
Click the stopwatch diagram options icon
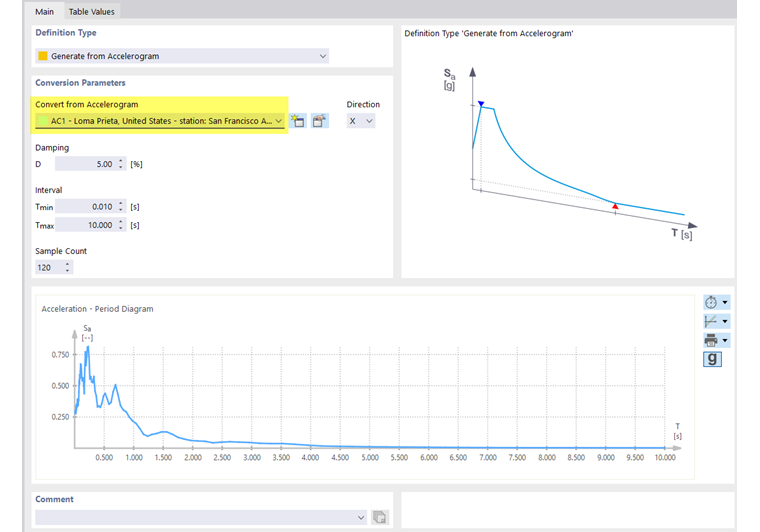coord(711,302)
